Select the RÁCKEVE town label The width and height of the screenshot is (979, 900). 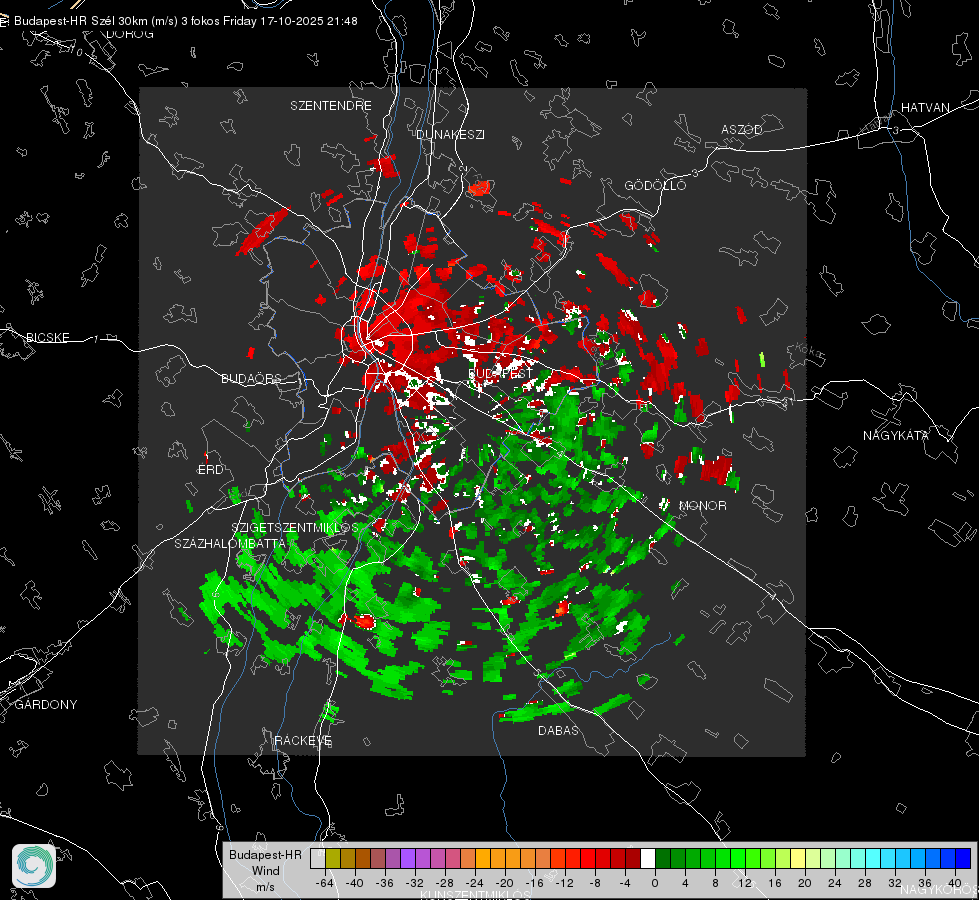pos(303,741)
